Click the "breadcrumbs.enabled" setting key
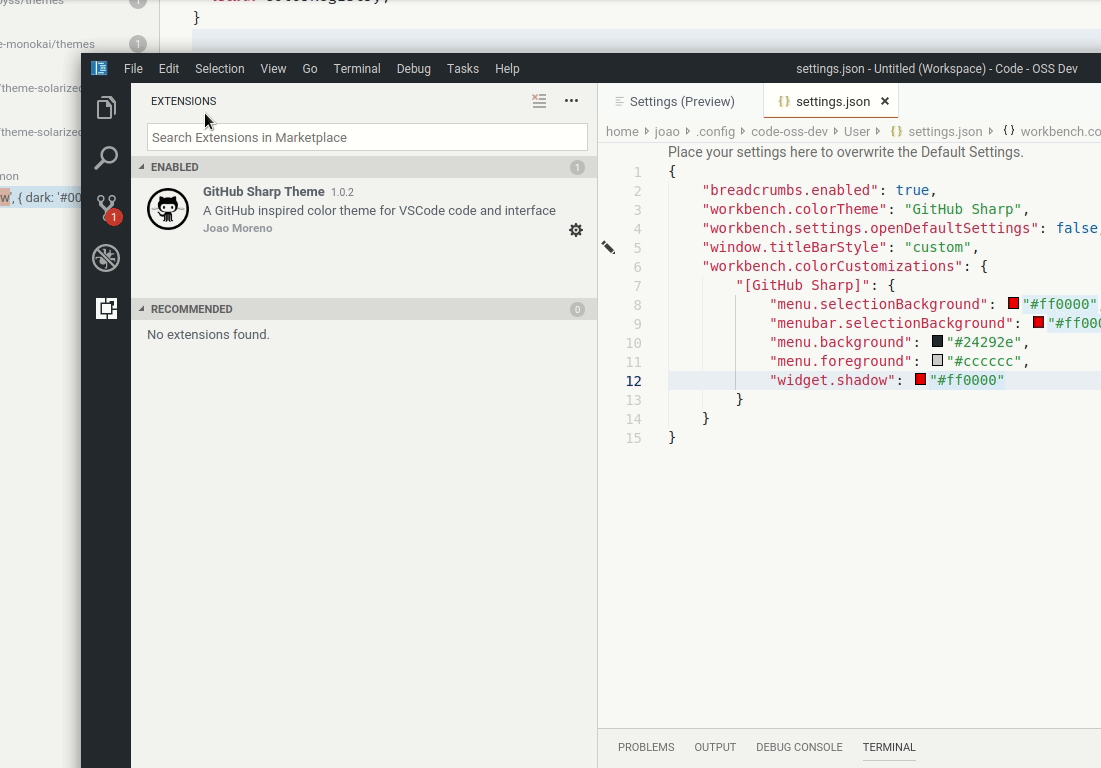Viewport: 1101px width, 768px height. (790, 190)
